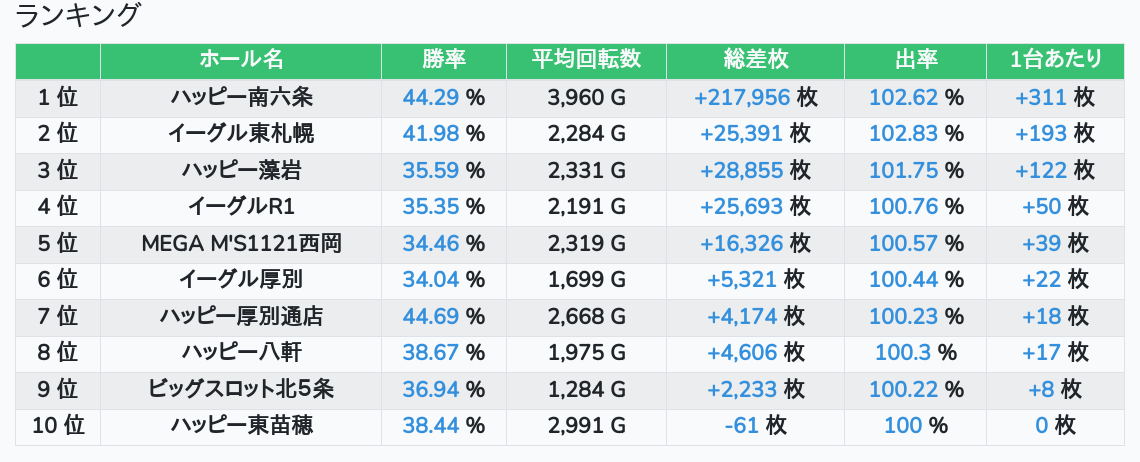The image size is (1140, 462).
Task: Click the 総差枚 column header
Action: coord(755,61)
